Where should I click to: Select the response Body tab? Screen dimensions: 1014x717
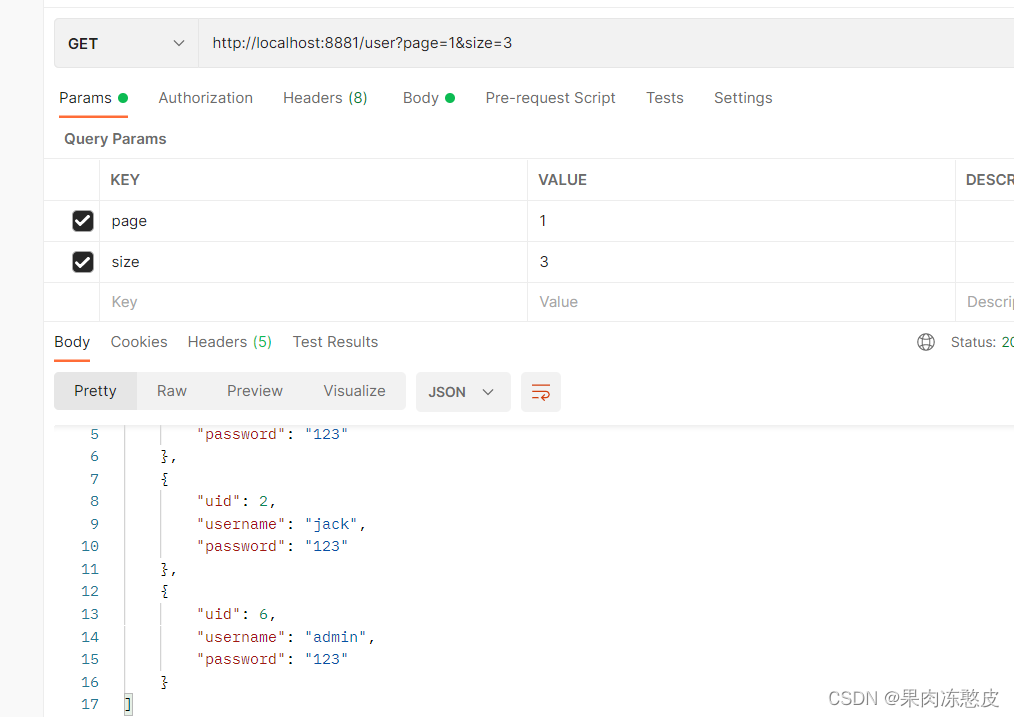[72, 342]
